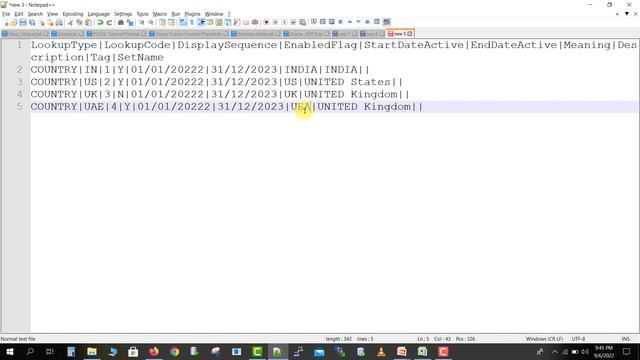Open the Tools menu
Image resolution: width=640 pixels, height=360 pixels.
(x=142, y=14)
